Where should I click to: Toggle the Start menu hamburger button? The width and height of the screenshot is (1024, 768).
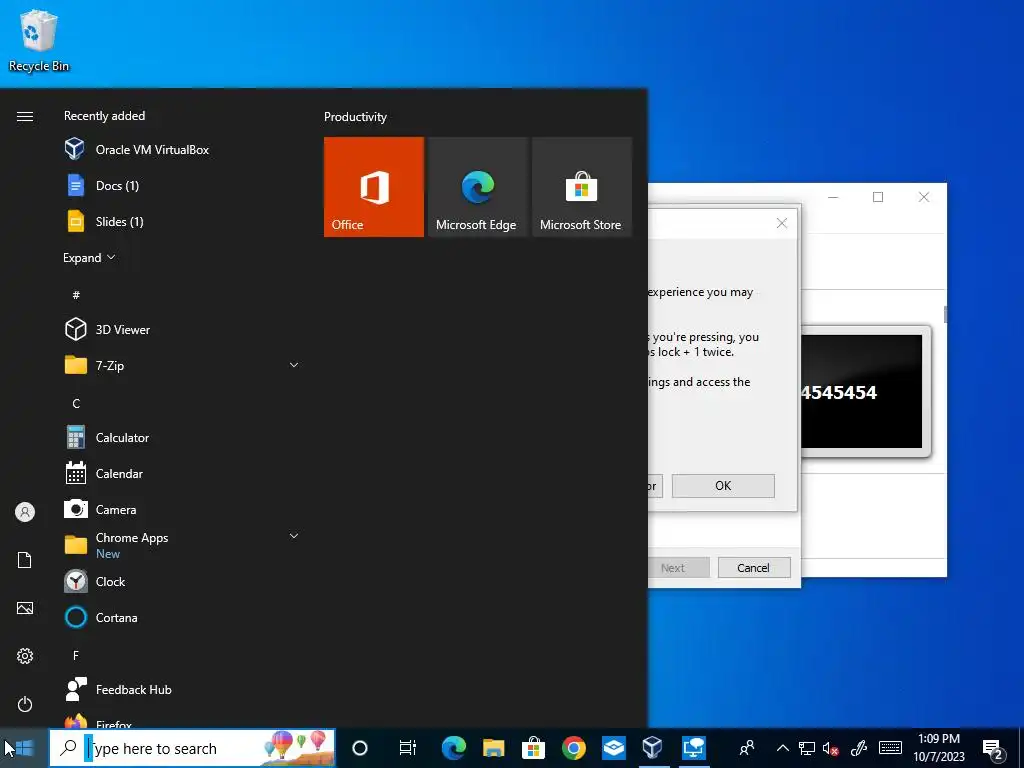pyautogui.click(x=25, y=116)
